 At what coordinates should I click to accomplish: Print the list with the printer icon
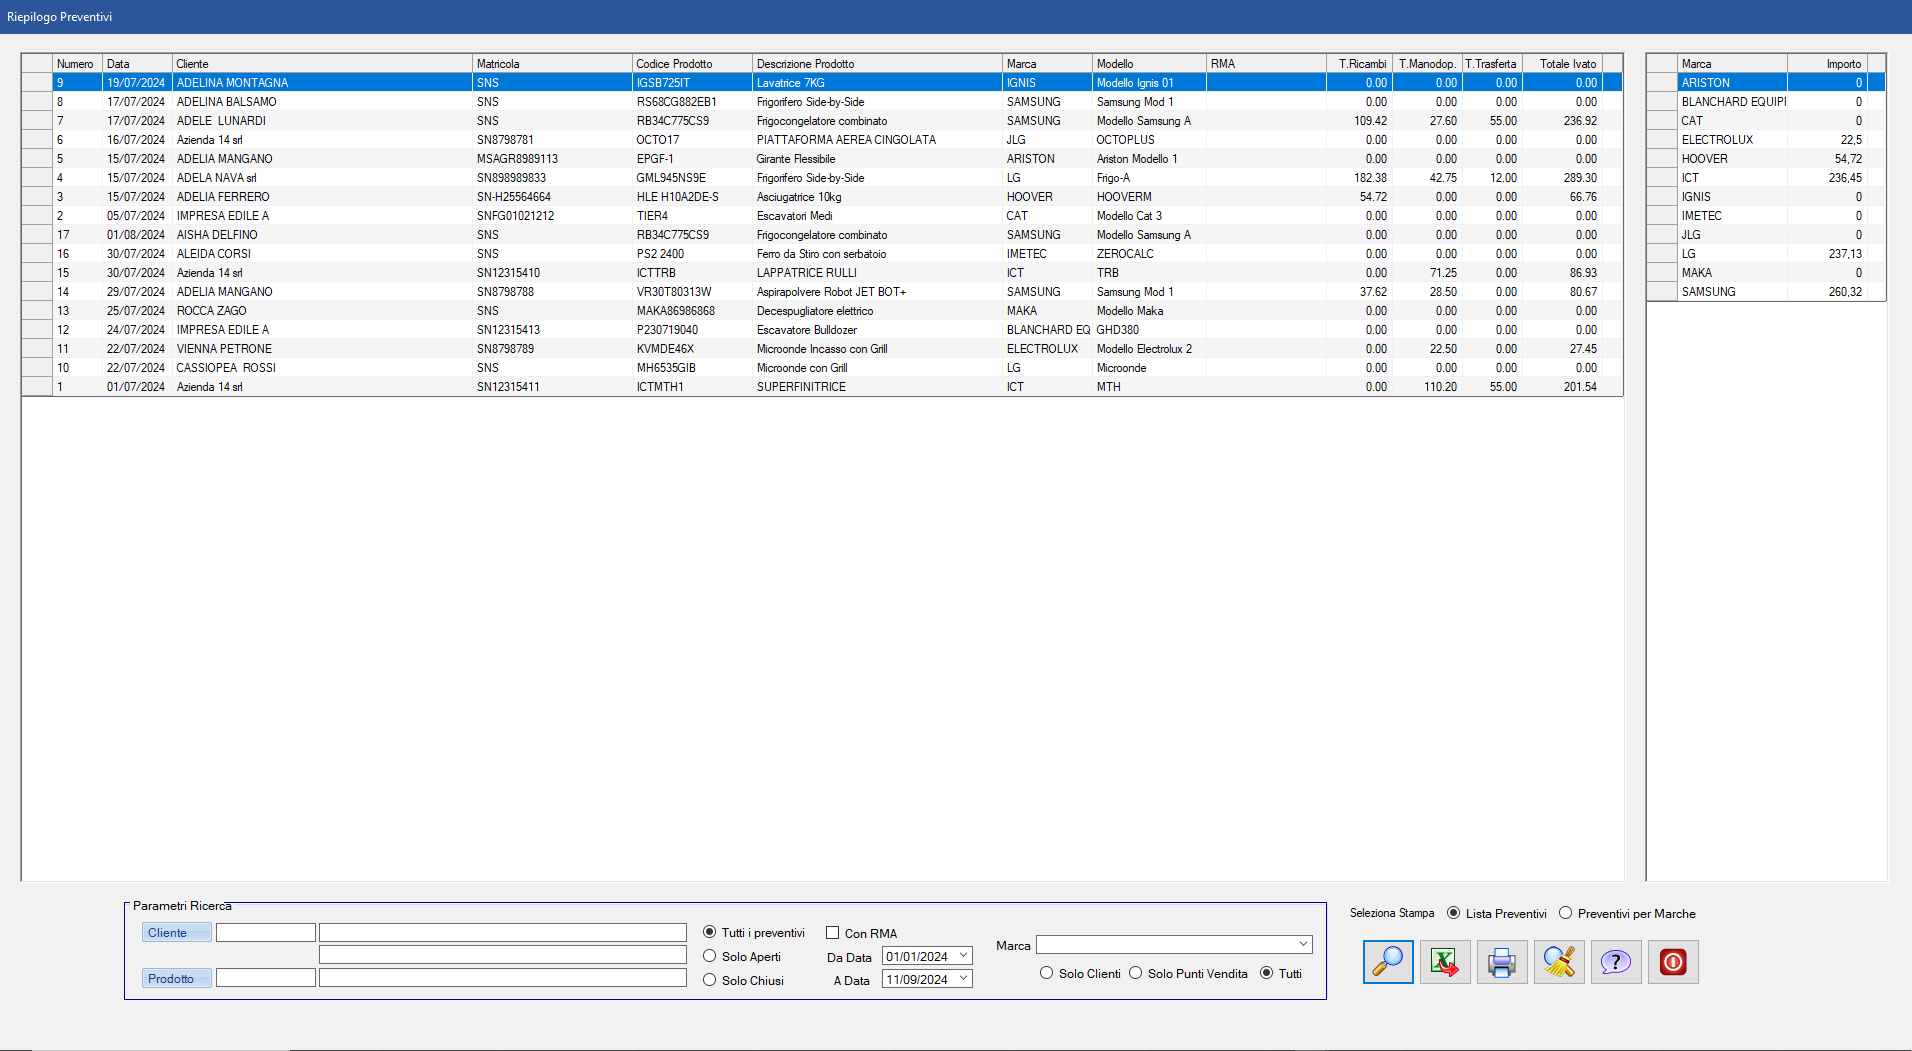[x=1501, y=962]
